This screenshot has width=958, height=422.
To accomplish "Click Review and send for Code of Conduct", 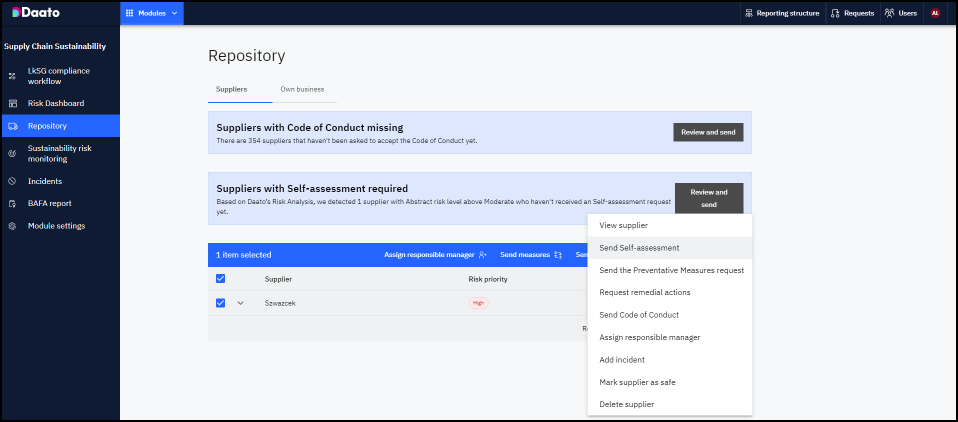I will [x=708, y=132].
